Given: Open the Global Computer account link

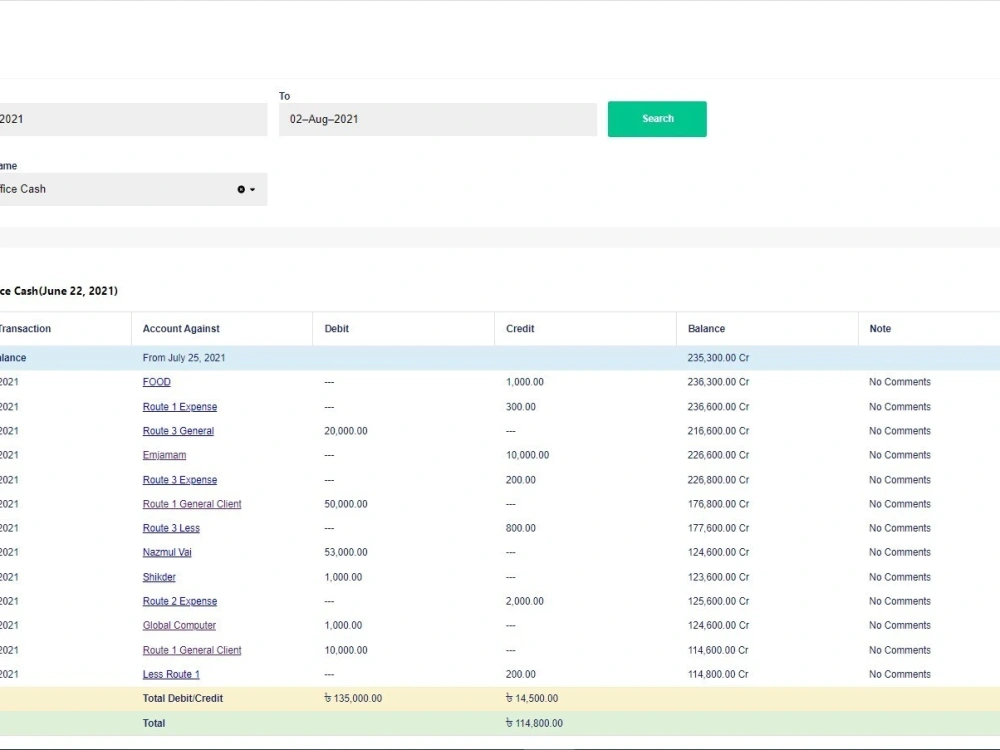Looking at the screenshot, I should [179, 626].
